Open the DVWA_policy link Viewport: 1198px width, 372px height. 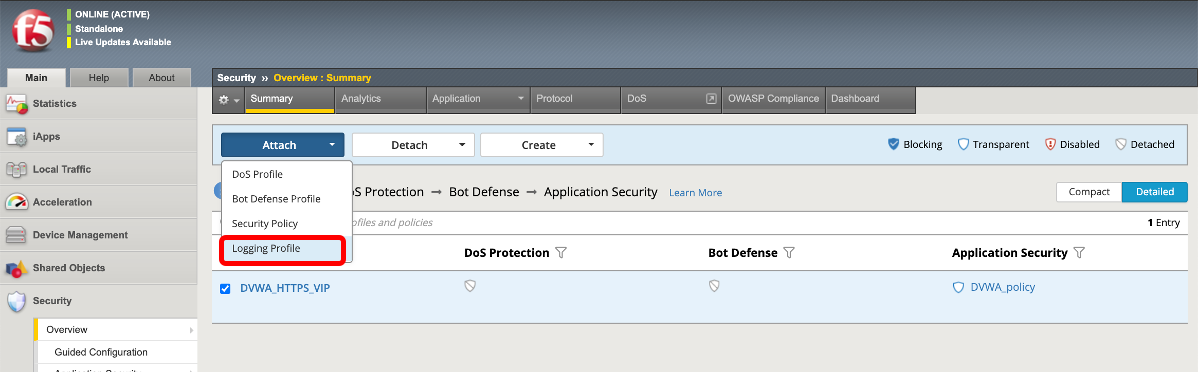pyautogui.click(x=1002, y=288)
